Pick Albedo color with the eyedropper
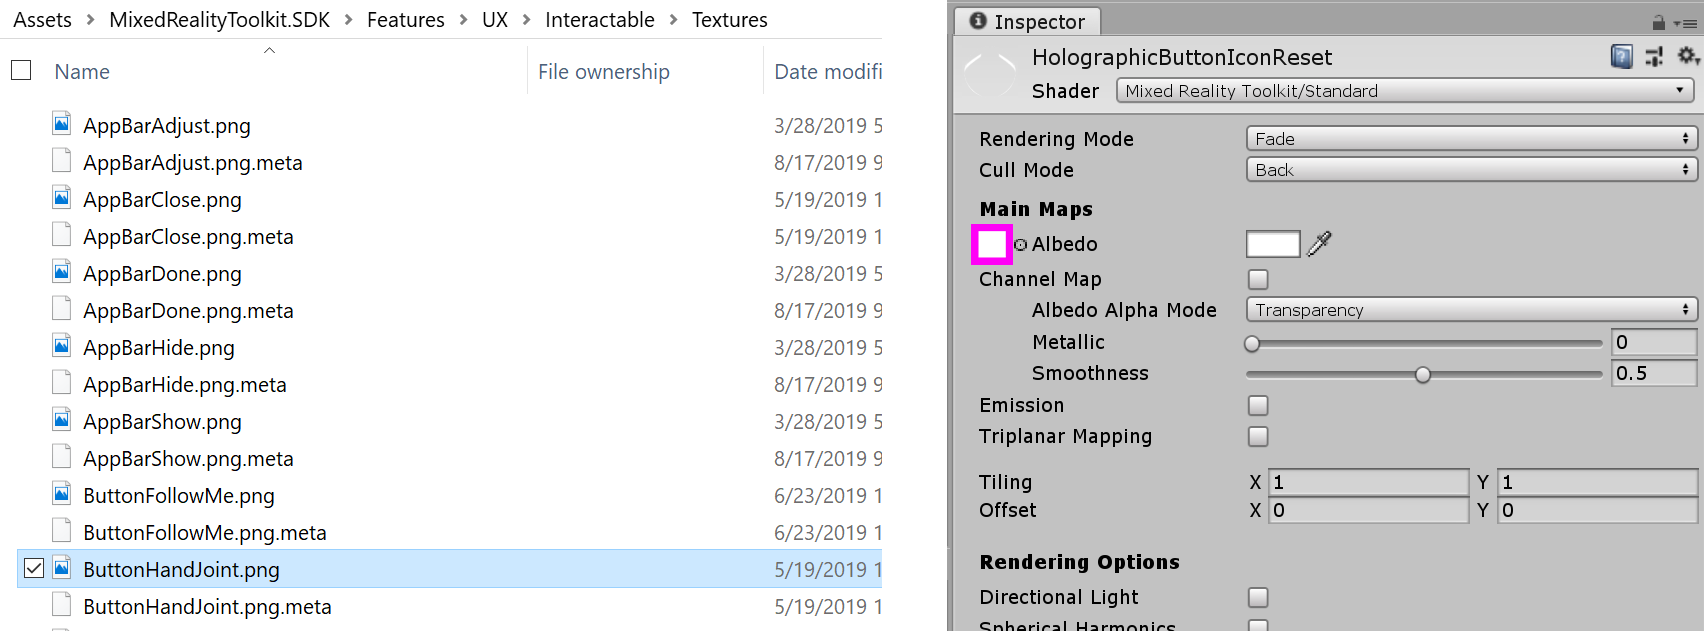 coord(1320,244)
